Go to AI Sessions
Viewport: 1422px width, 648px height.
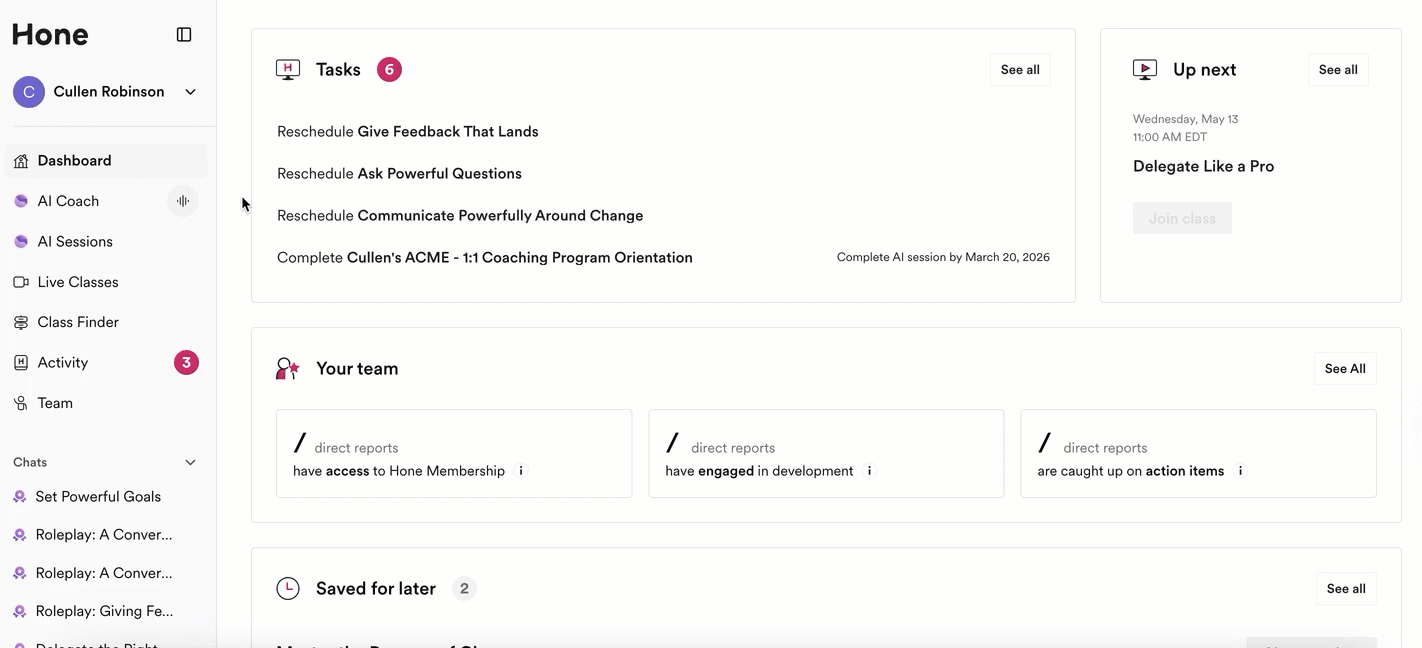click(x=75, y=242)
